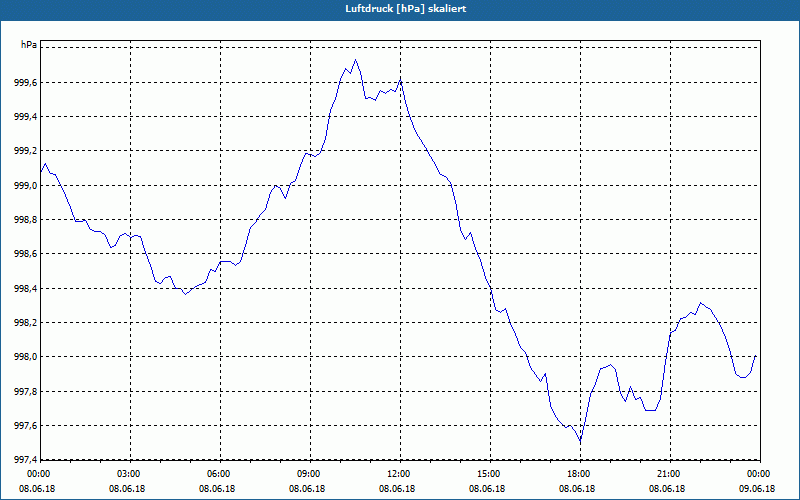Click the 08.06.18 date under 09:00
Image resolution: width=800 pixels, height=500 pixels.
[307, 489]
